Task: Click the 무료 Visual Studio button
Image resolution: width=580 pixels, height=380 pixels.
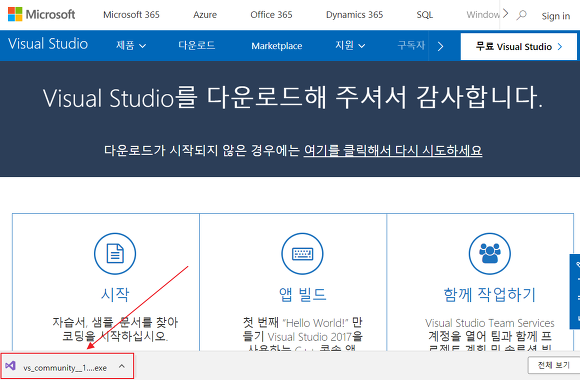Action: (519, 47)
